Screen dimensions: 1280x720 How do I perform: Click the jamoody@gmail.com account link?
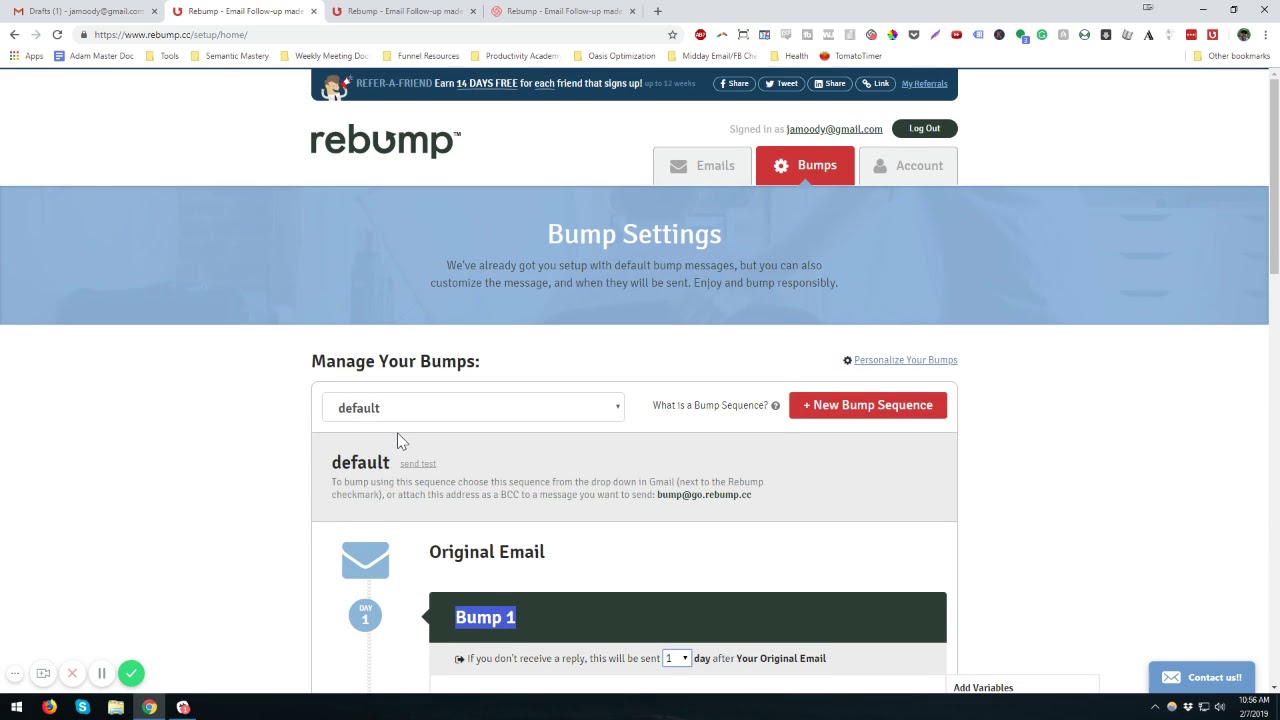coord(834,129)
